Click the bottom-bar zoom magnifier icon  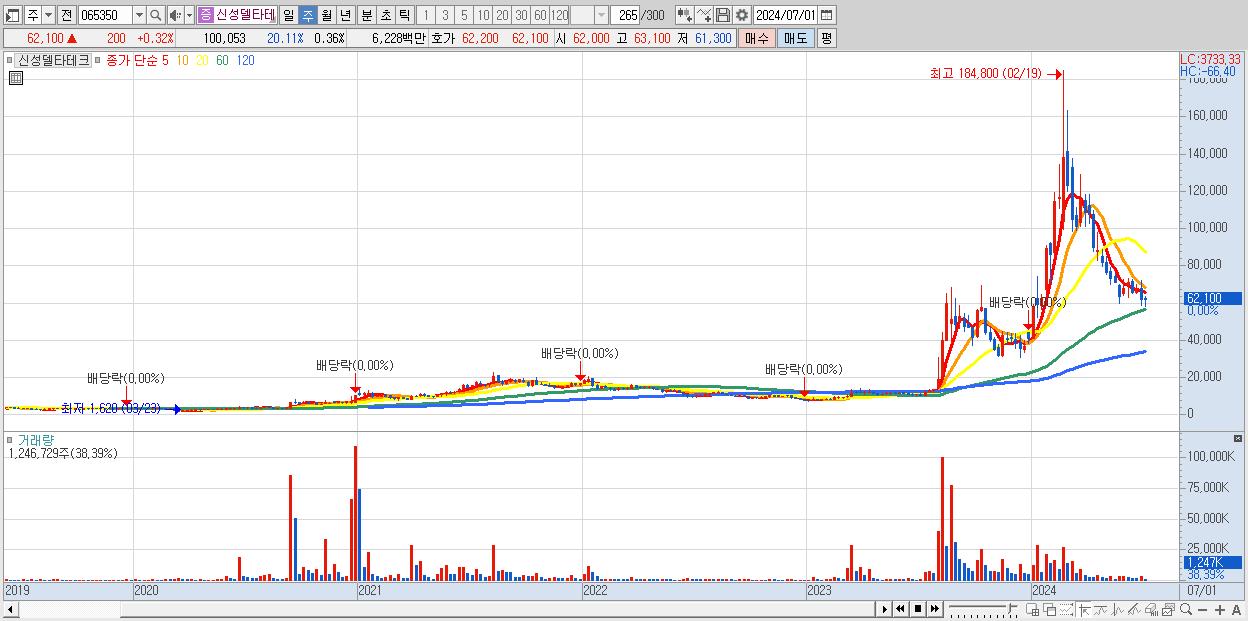click(1186, 609)
